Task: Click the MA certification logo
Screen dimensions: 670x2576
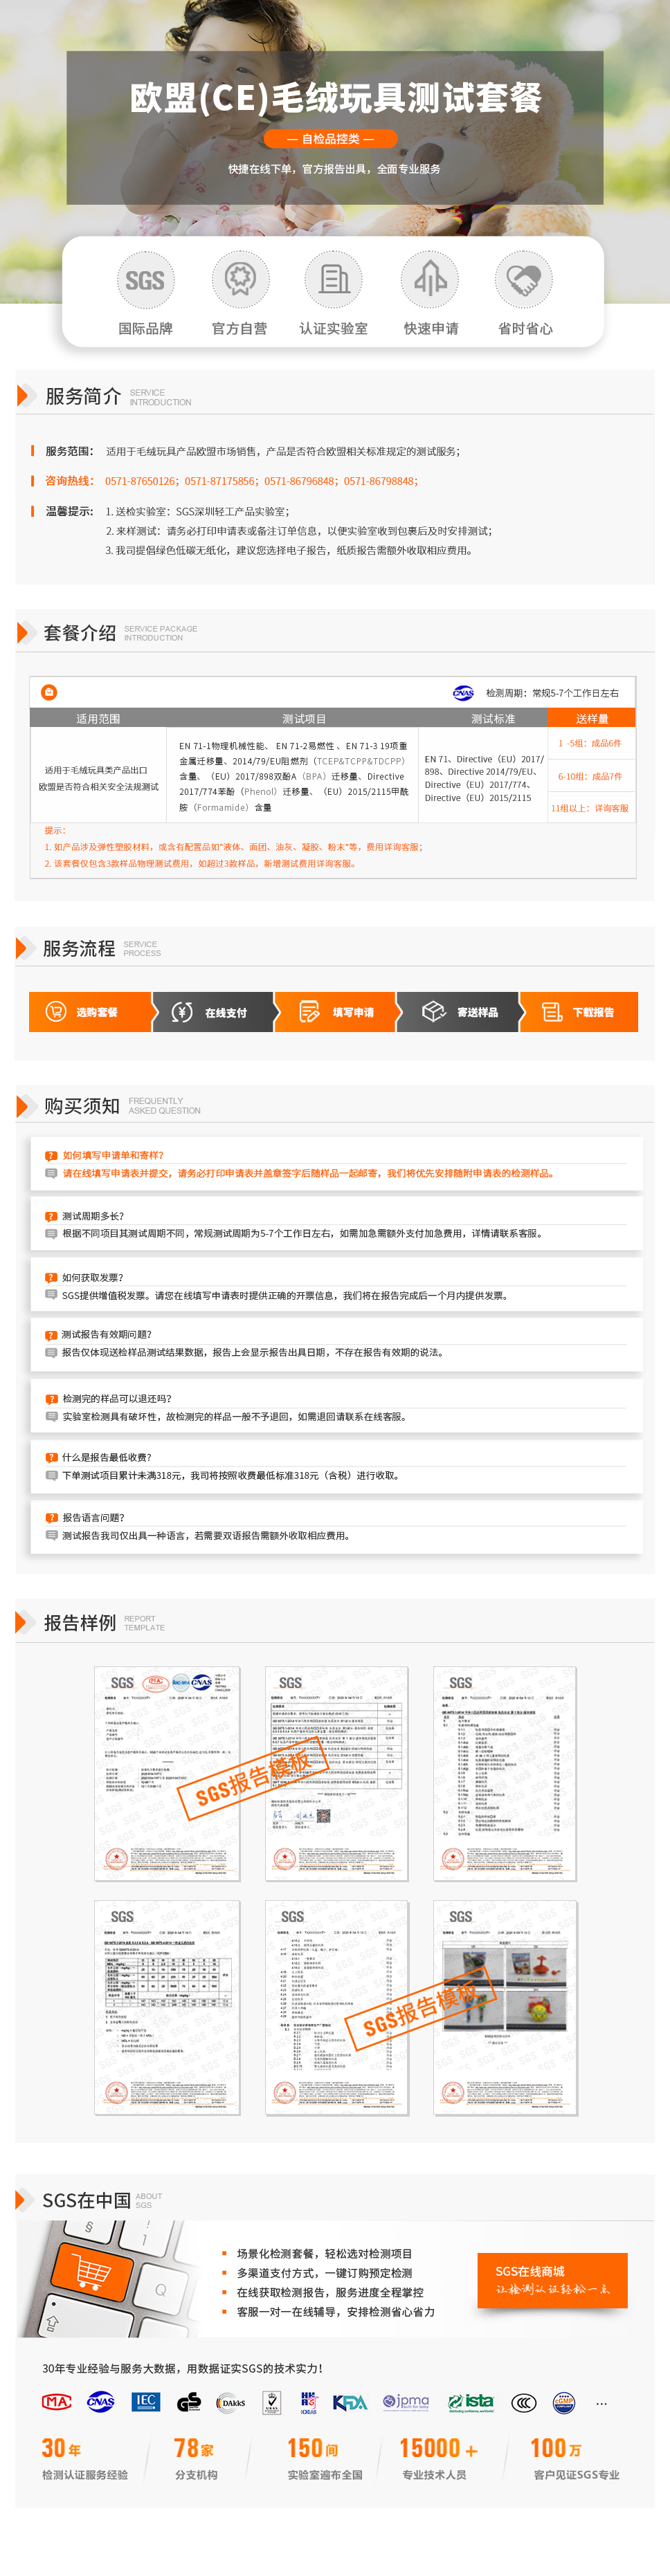Action: pyautogui.click(x=56, y=2402)
